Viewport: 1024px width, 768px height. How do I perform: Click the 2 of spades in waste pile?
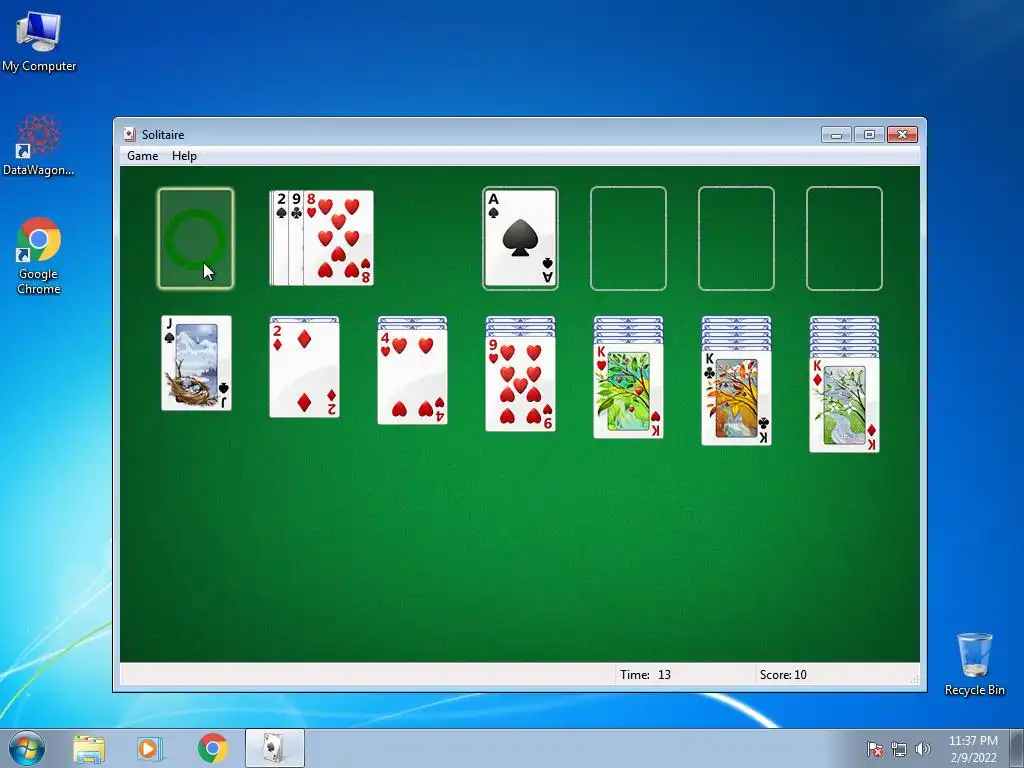point(280,238)
